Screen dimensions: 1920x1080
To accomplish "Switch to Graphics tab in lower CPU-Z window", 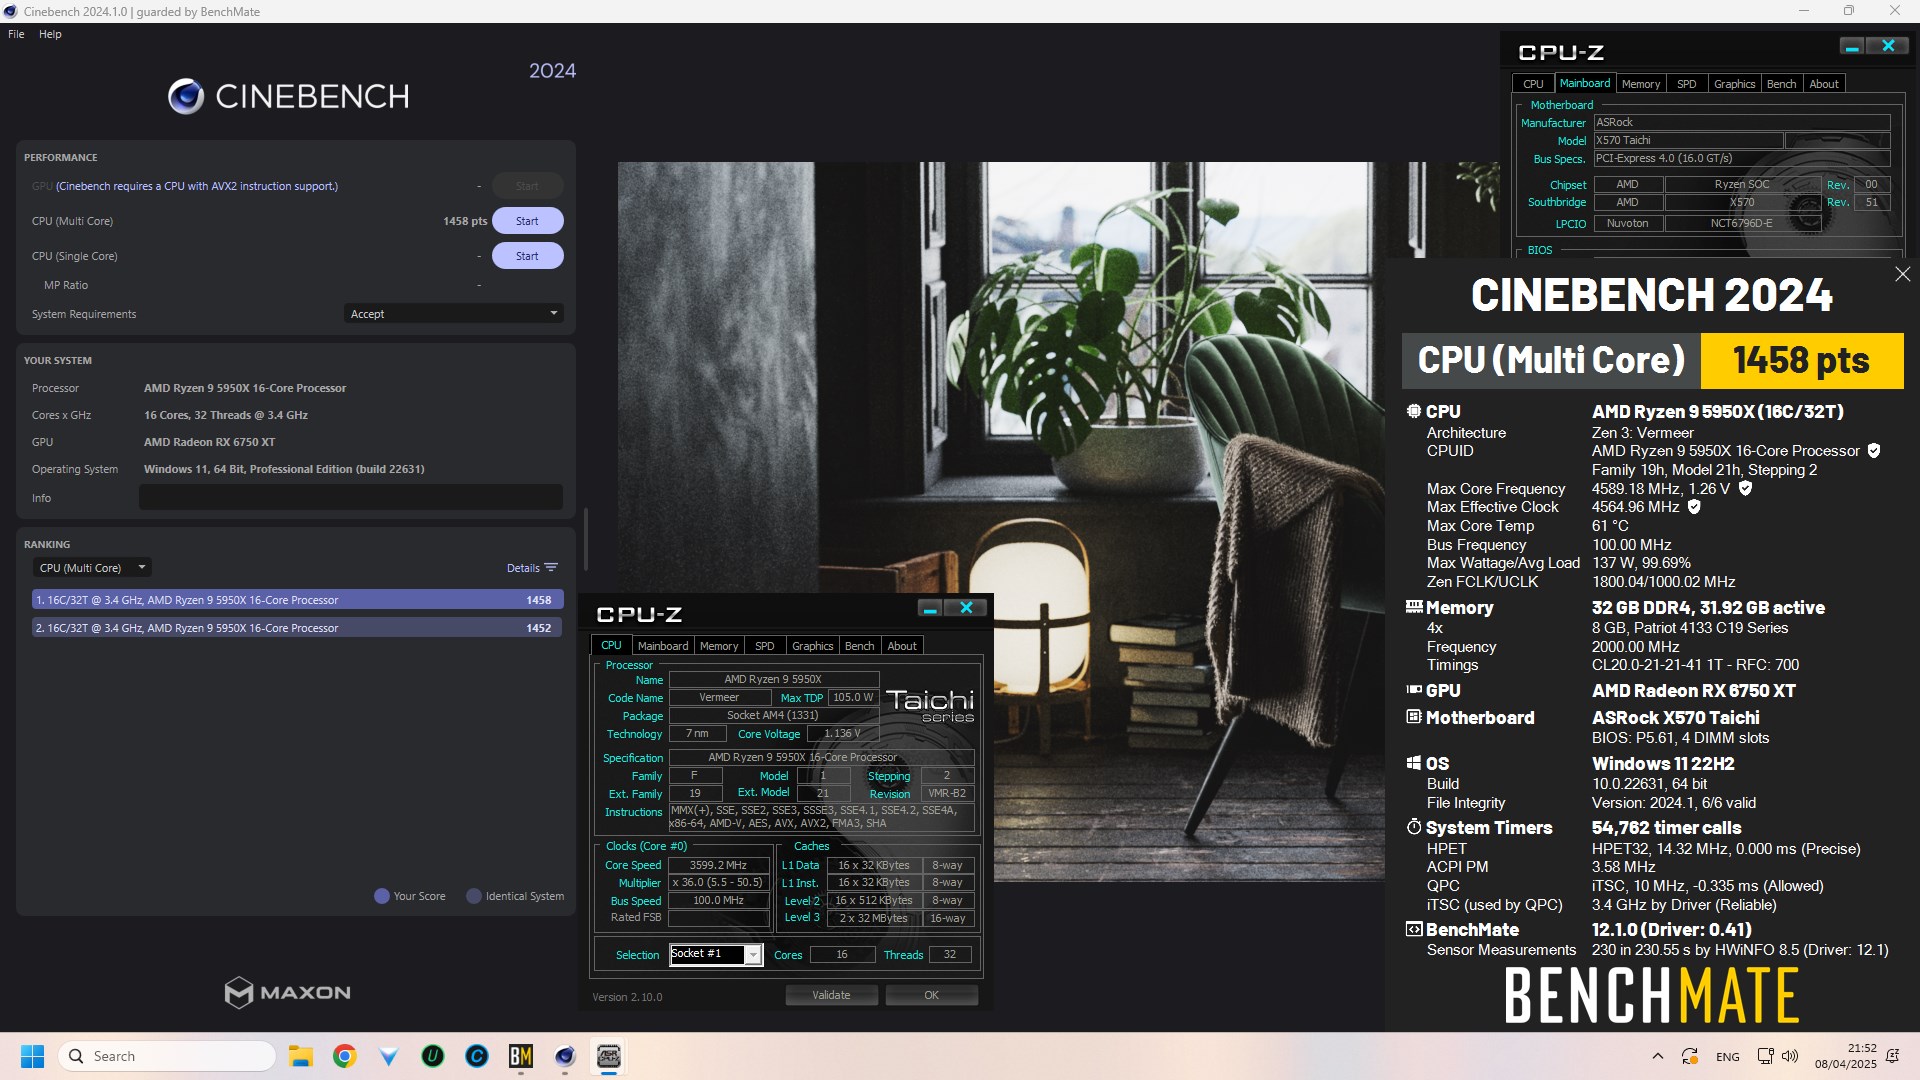I will tap(812, 646).
